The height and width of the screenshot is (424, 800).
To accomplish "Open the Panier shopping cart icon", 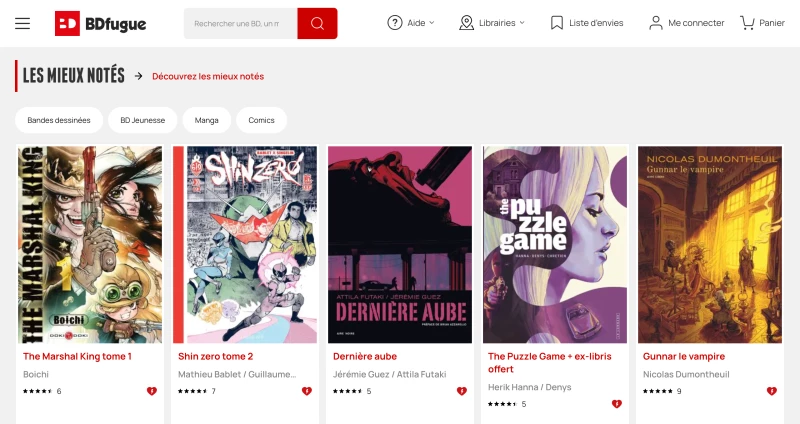I will 747,23.
